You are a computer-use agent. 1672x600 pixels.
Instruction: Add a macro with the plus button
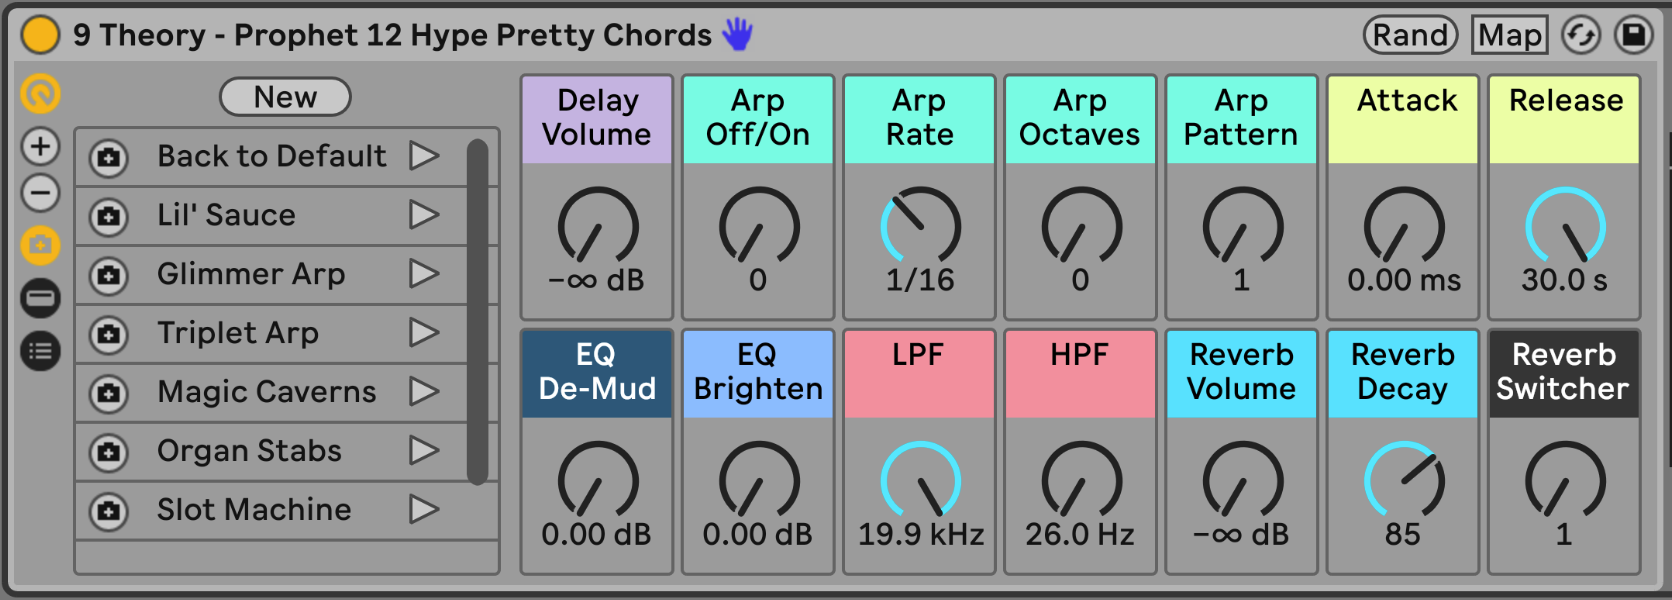point(41,146)
